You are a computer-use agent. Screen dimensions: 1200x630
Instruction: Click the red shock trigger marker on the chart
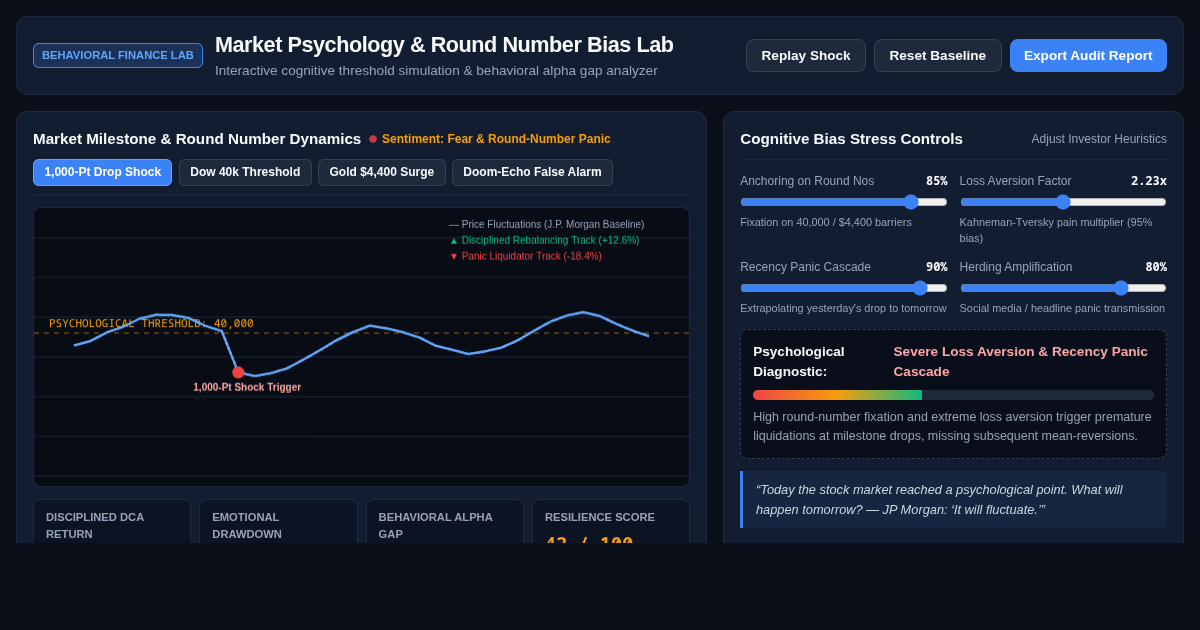238,372
